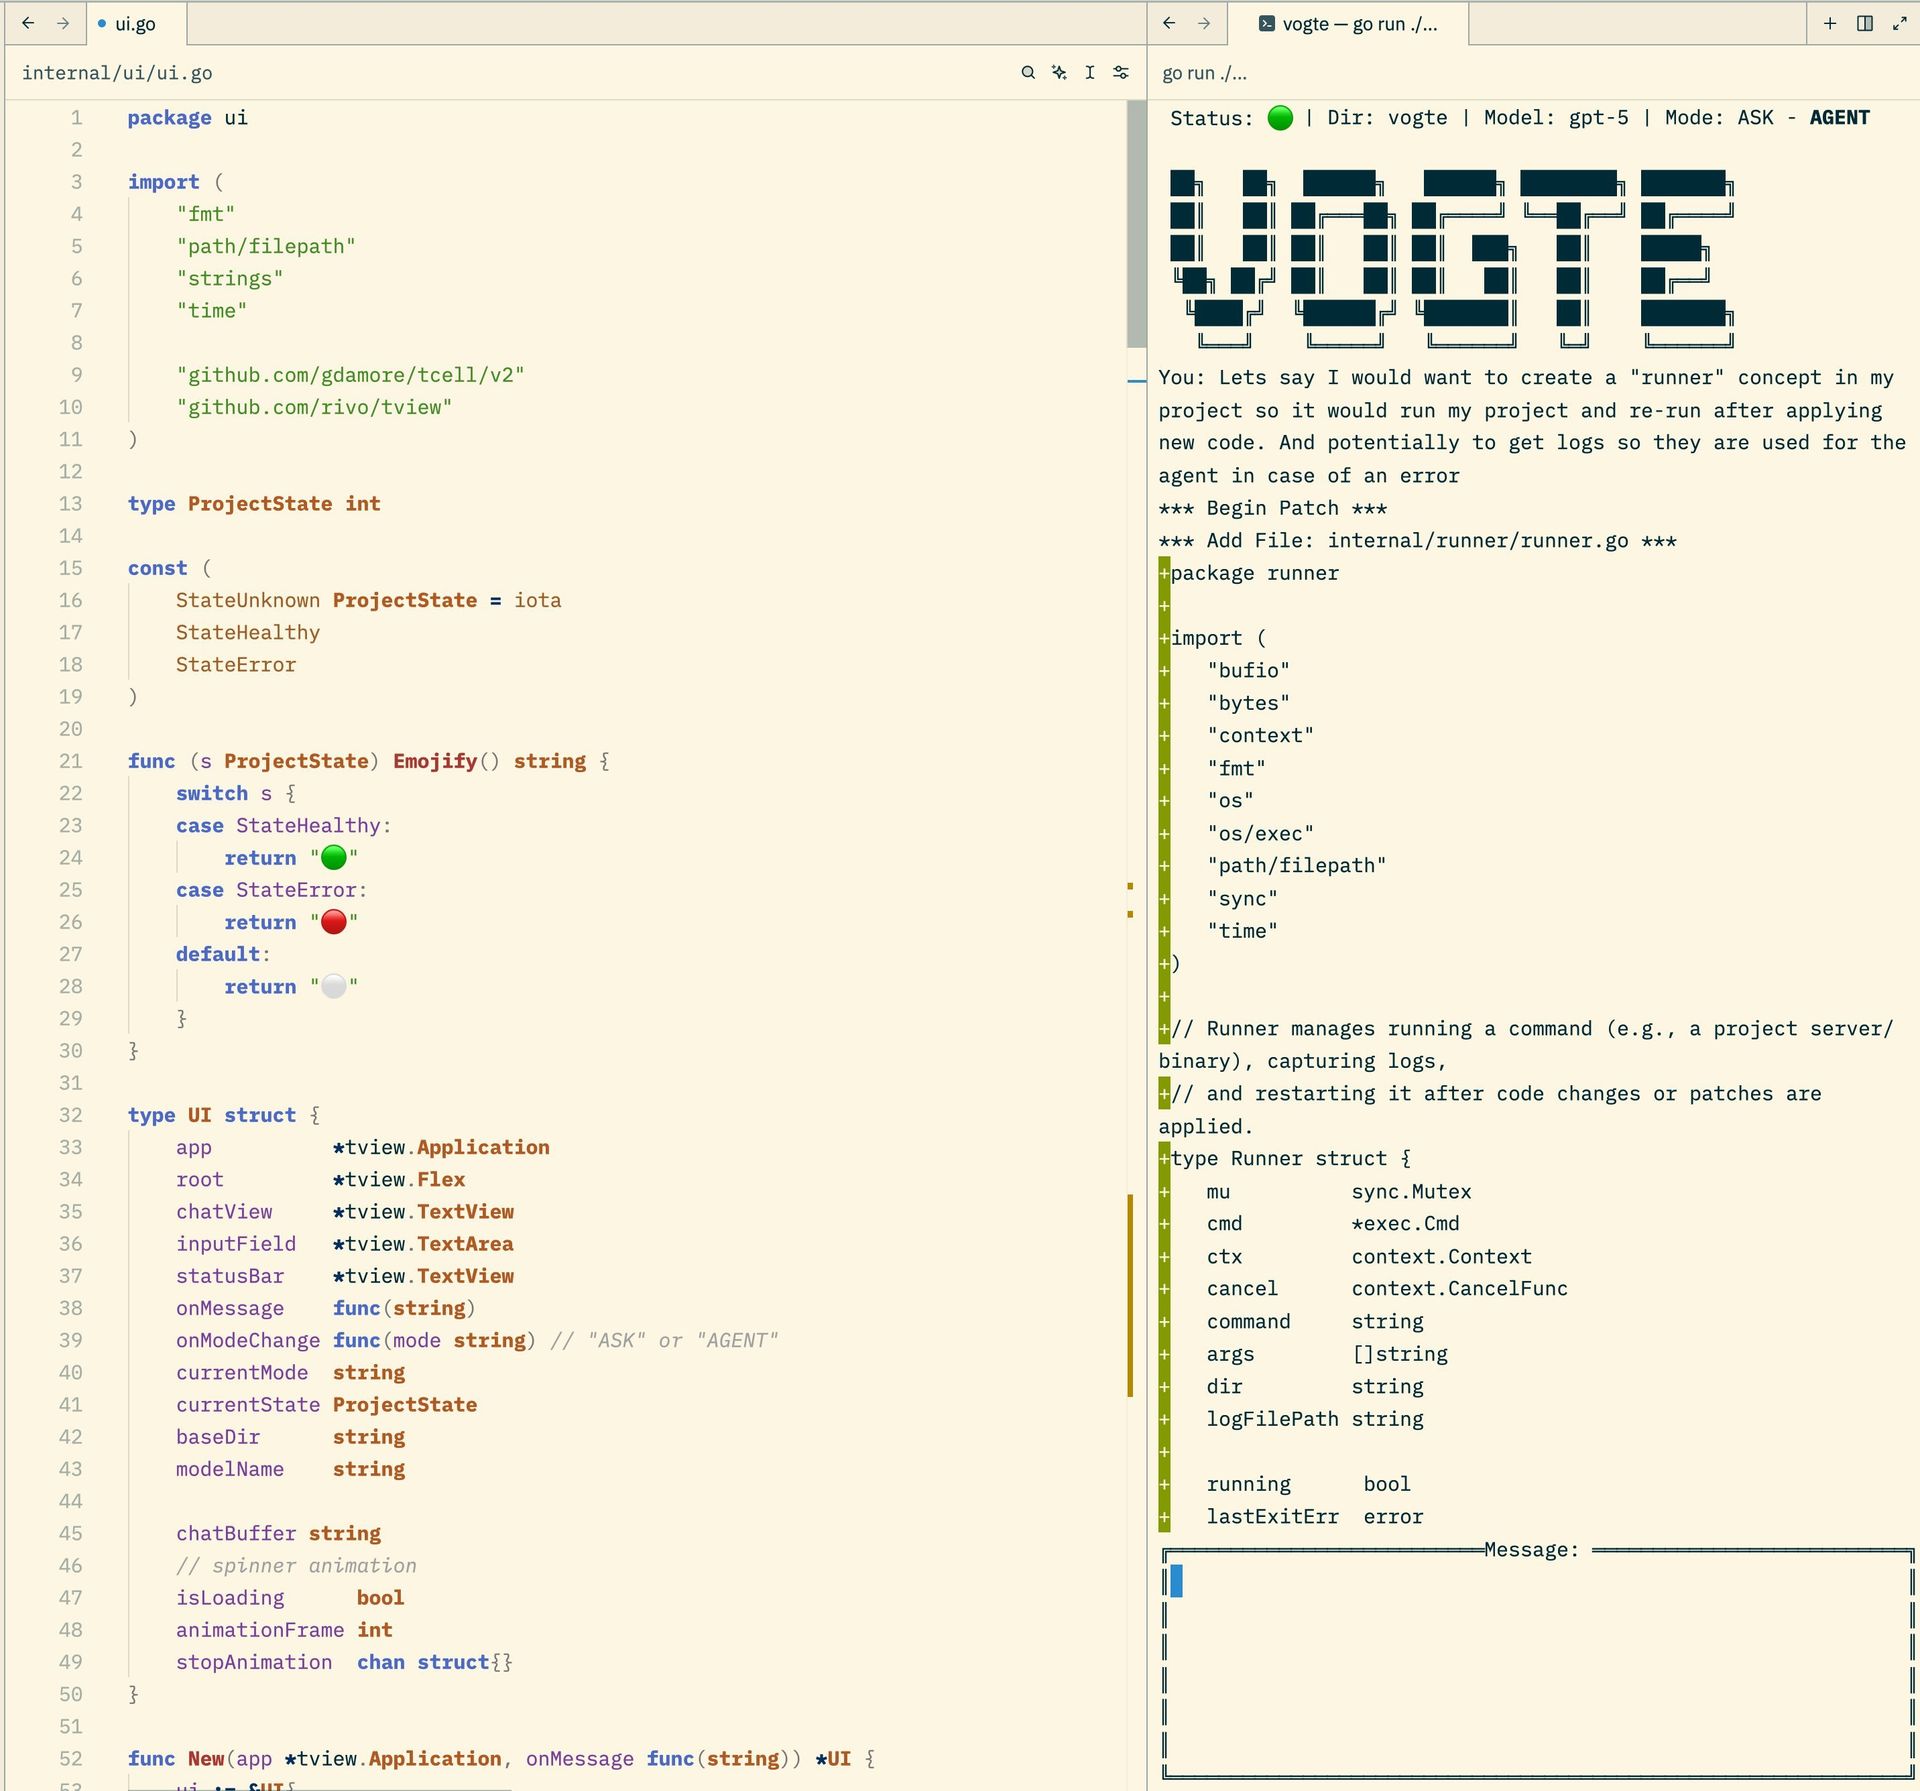Zoom the terminal pane with the expand icon

[1898, 23]
